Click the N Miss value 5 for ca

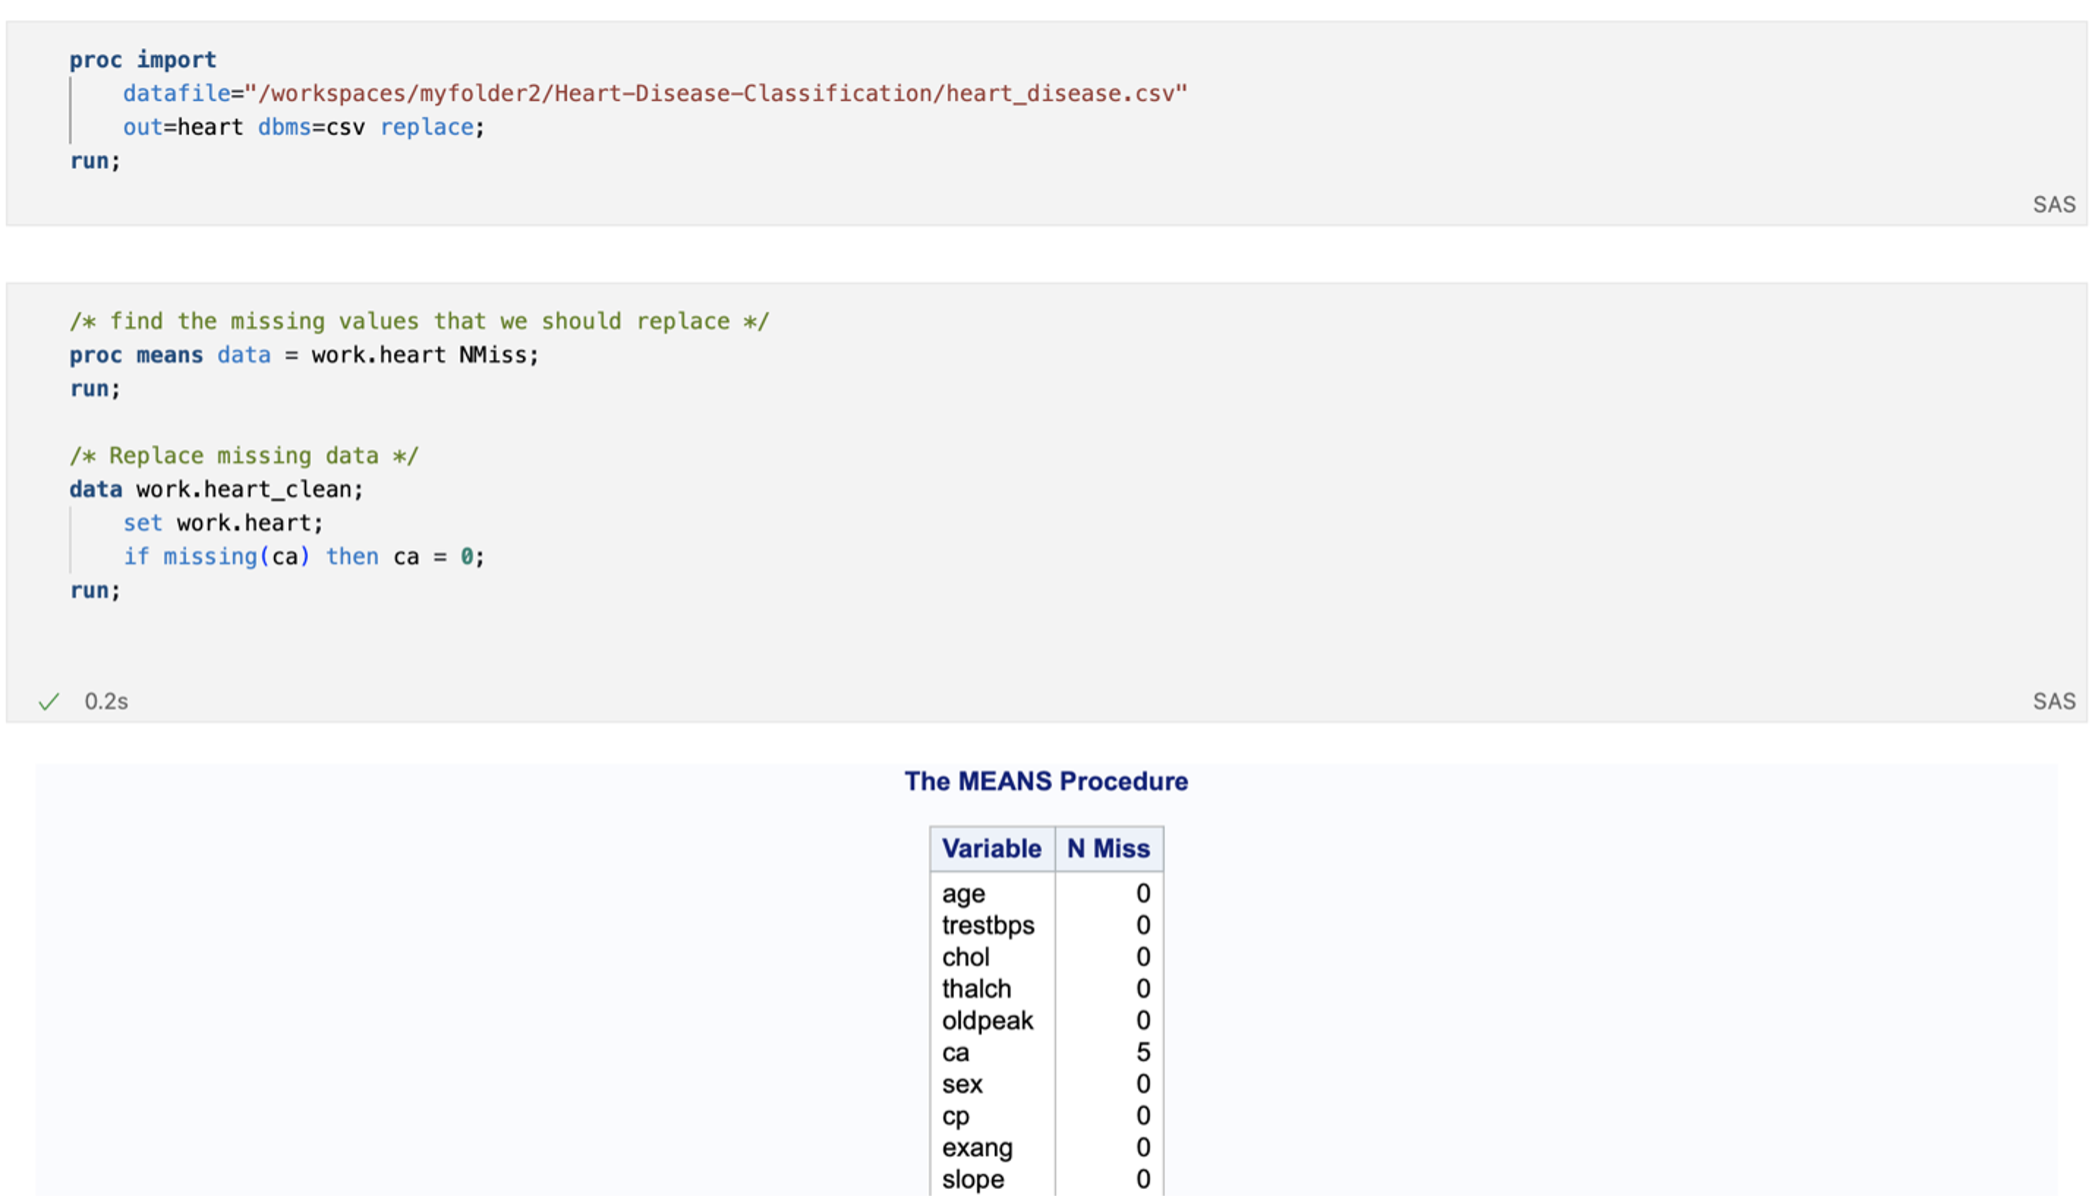(1142, 1053)
